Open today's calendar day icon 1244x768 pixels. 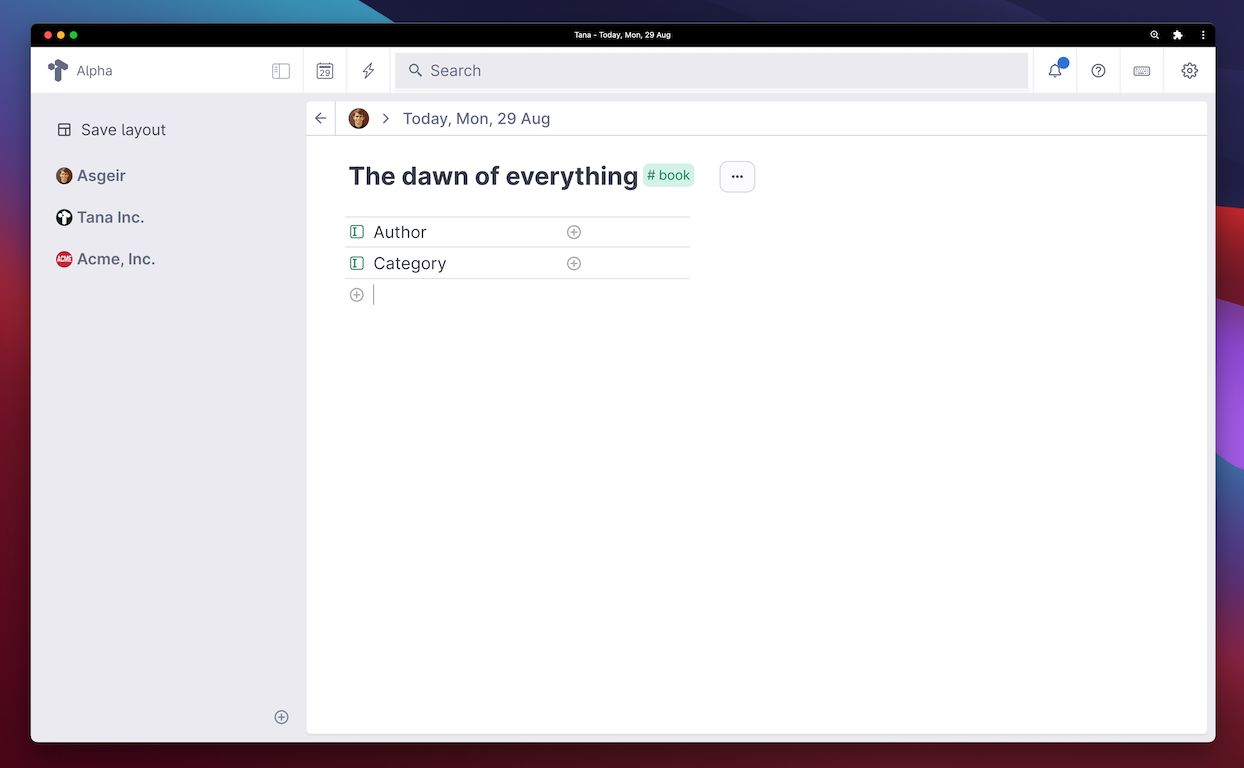pos(325,71)
